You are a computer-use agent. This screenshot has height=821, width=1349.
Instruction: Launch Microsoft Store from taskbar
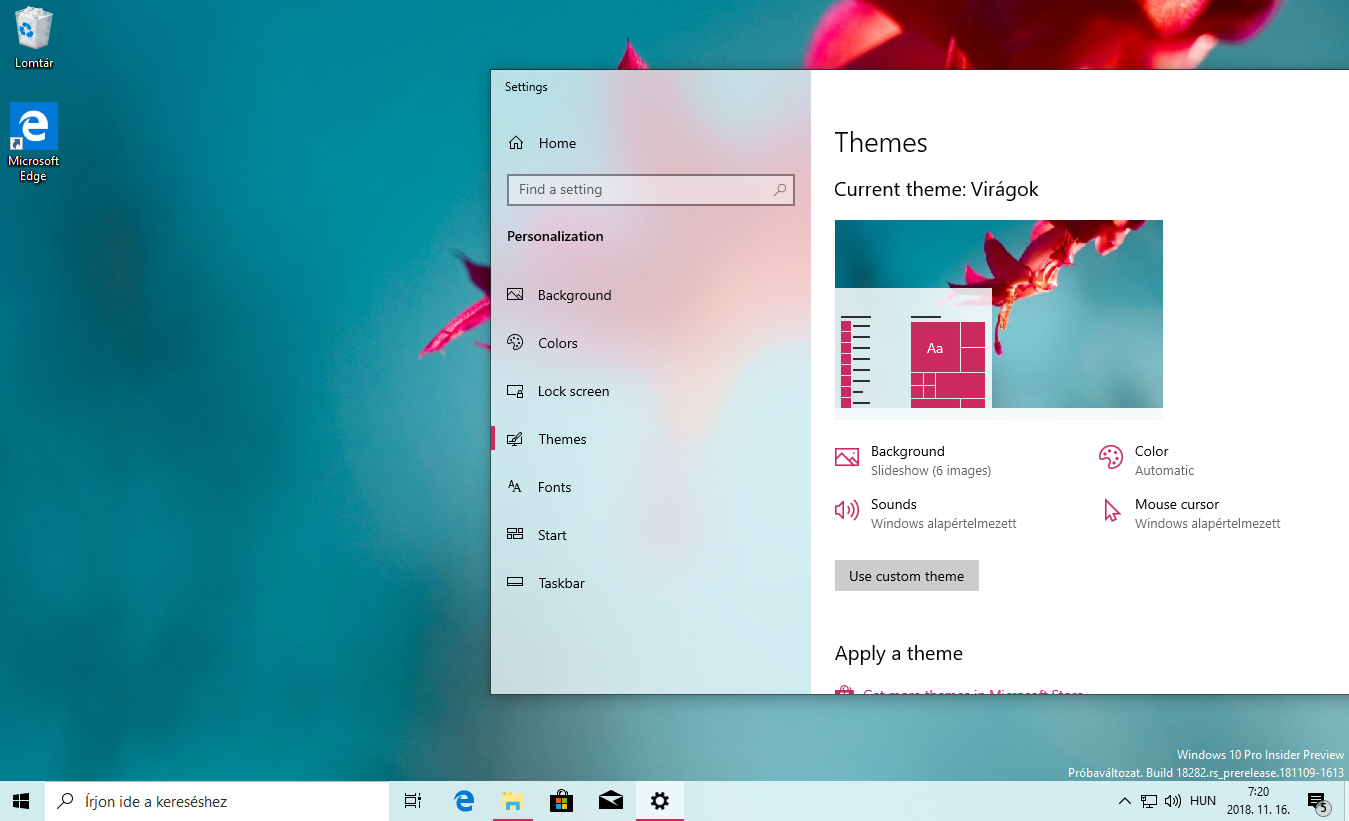pos(561,801)
